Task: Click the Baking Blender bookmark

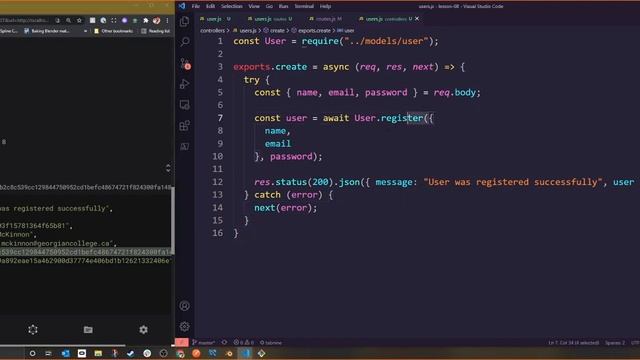Action: [x=47, y=31]
